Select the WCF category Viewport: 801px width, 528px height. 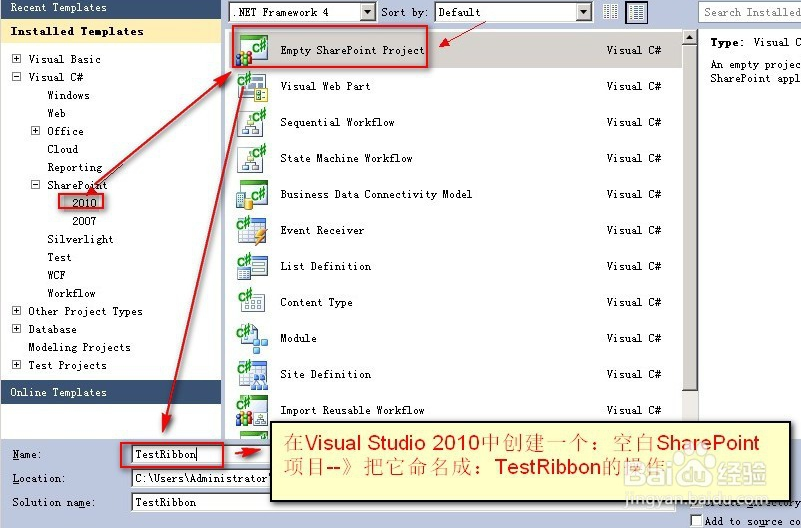click(x=56, y=275)
